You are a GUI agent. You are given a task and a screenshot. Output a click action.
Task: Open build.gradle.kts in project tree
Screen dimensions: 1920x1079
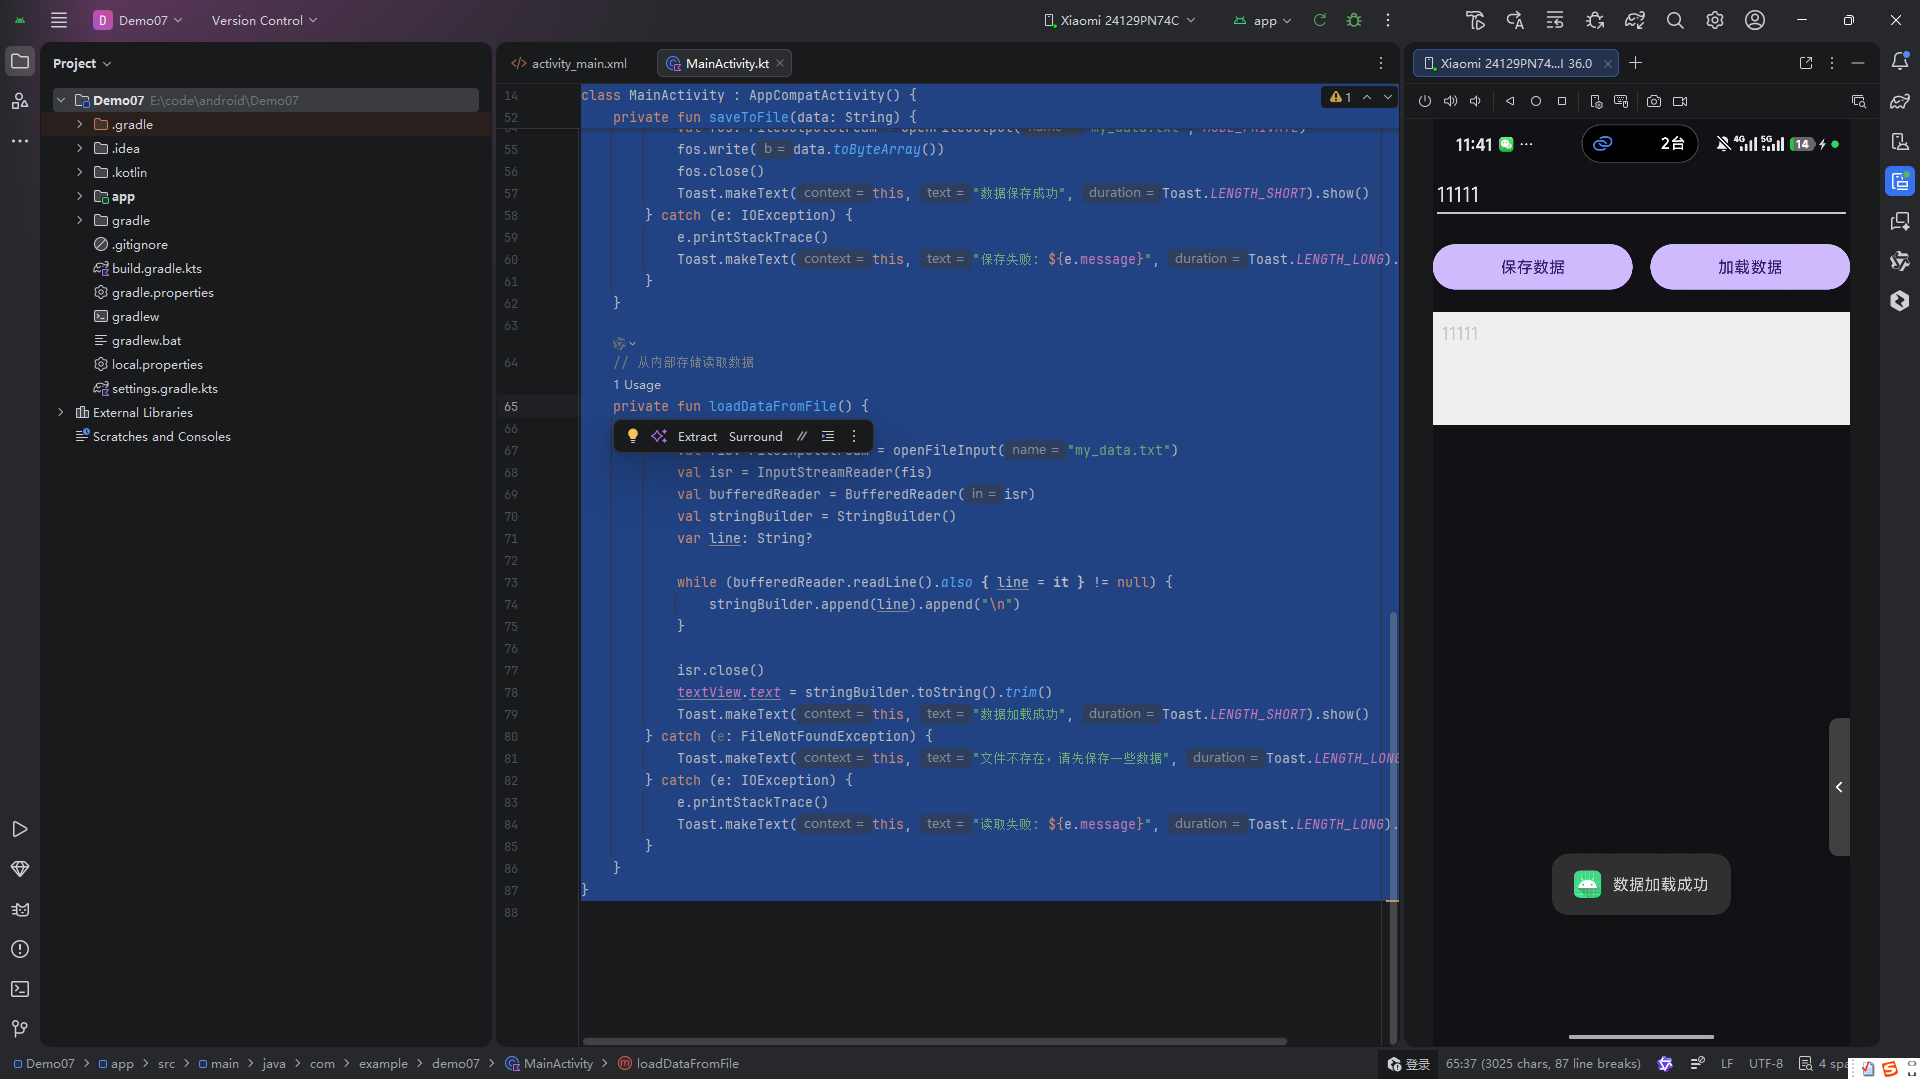(x=157, y=268)
